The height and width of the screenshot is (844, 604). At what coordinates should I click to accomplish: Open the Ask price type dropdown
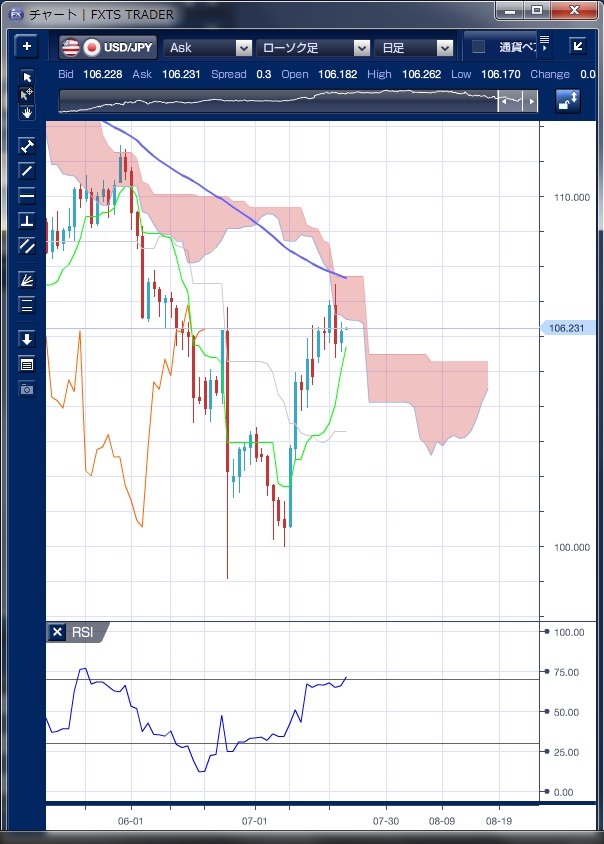tap(208, 47)
